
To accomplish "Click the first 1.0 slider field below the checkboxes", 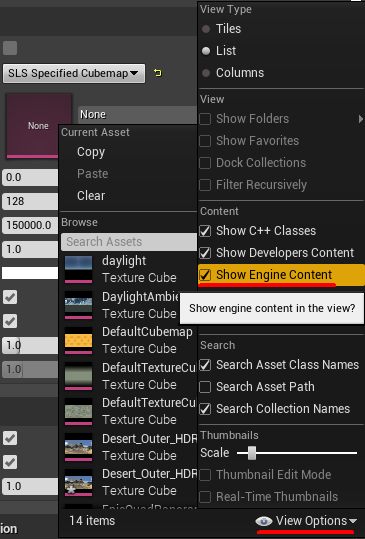I will pyautogui.click(x=30, y=345).
